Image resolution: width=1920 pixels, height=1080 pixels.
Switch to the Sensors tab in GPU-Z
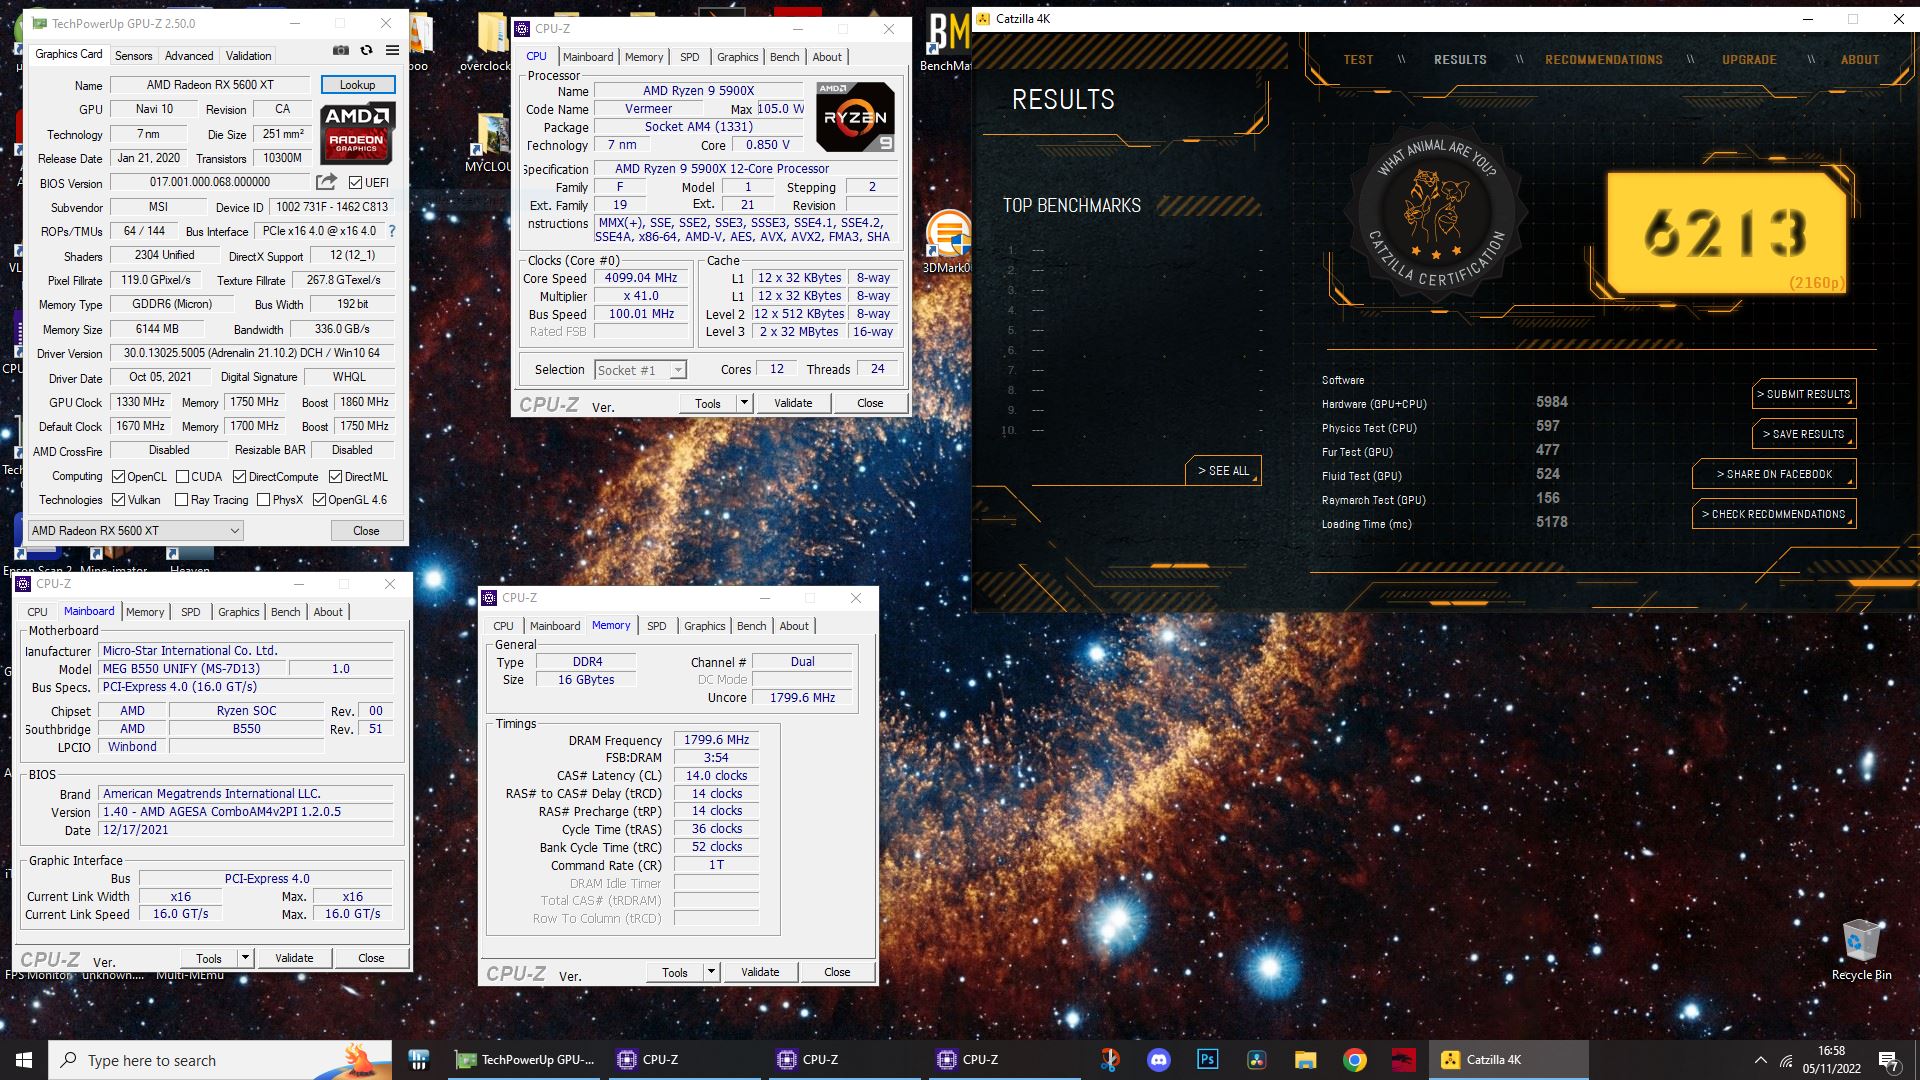coord(133,56)
